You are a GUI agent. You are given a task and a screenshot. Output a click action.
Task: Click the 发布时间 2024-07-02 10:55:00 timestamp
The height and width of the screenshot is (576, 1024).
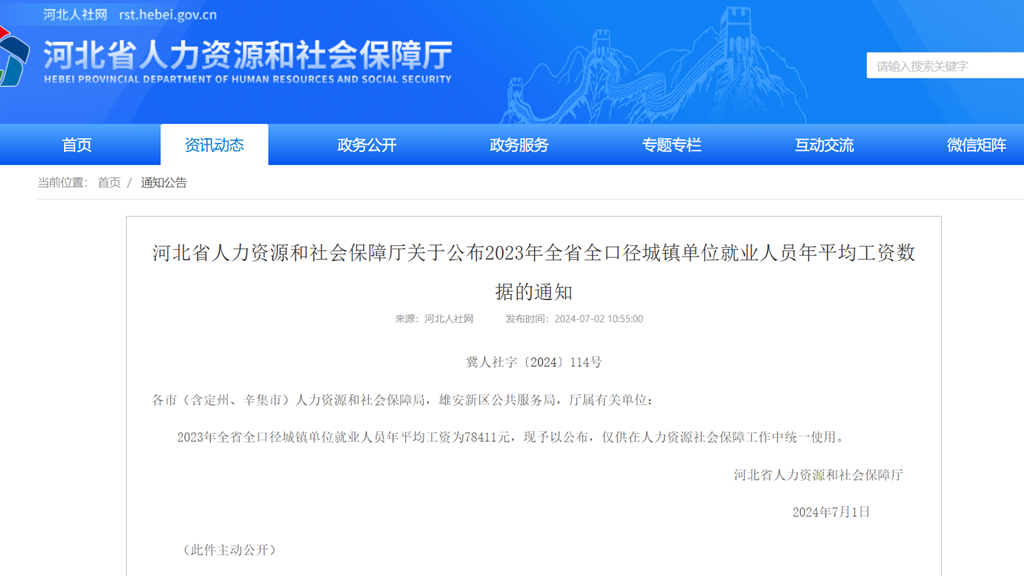pyautogui.click(x=574, y=319)
